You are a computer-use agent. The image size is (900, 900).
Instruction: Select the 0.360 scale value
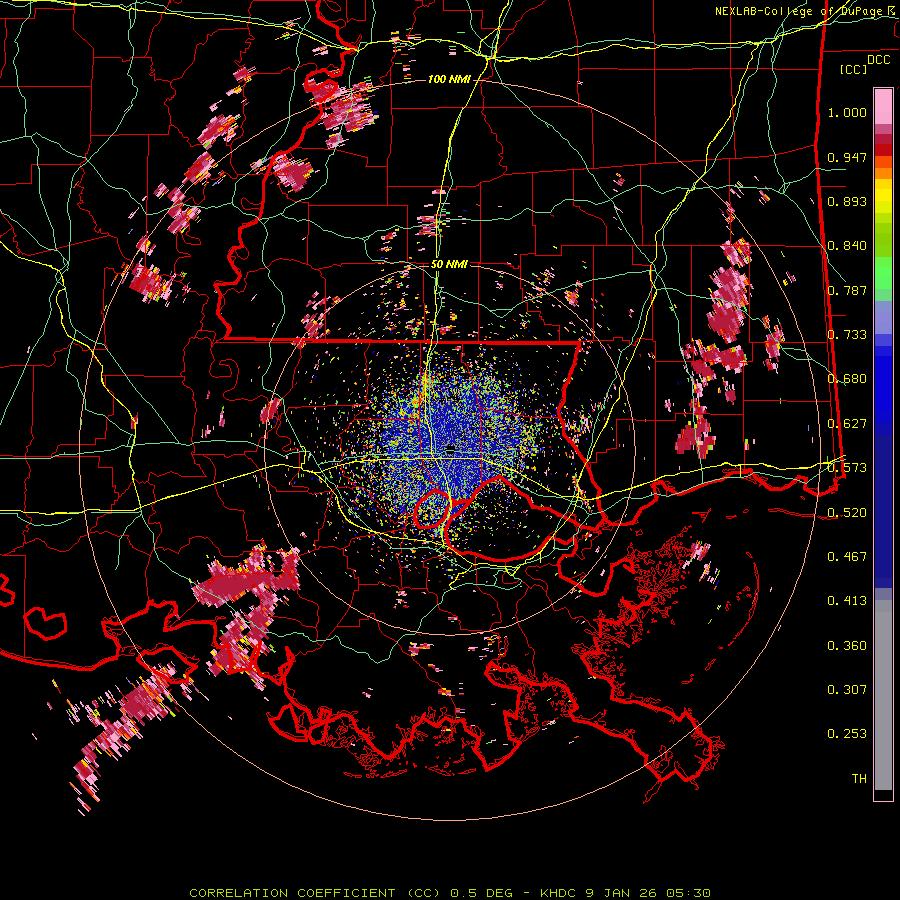click(847, 646)
